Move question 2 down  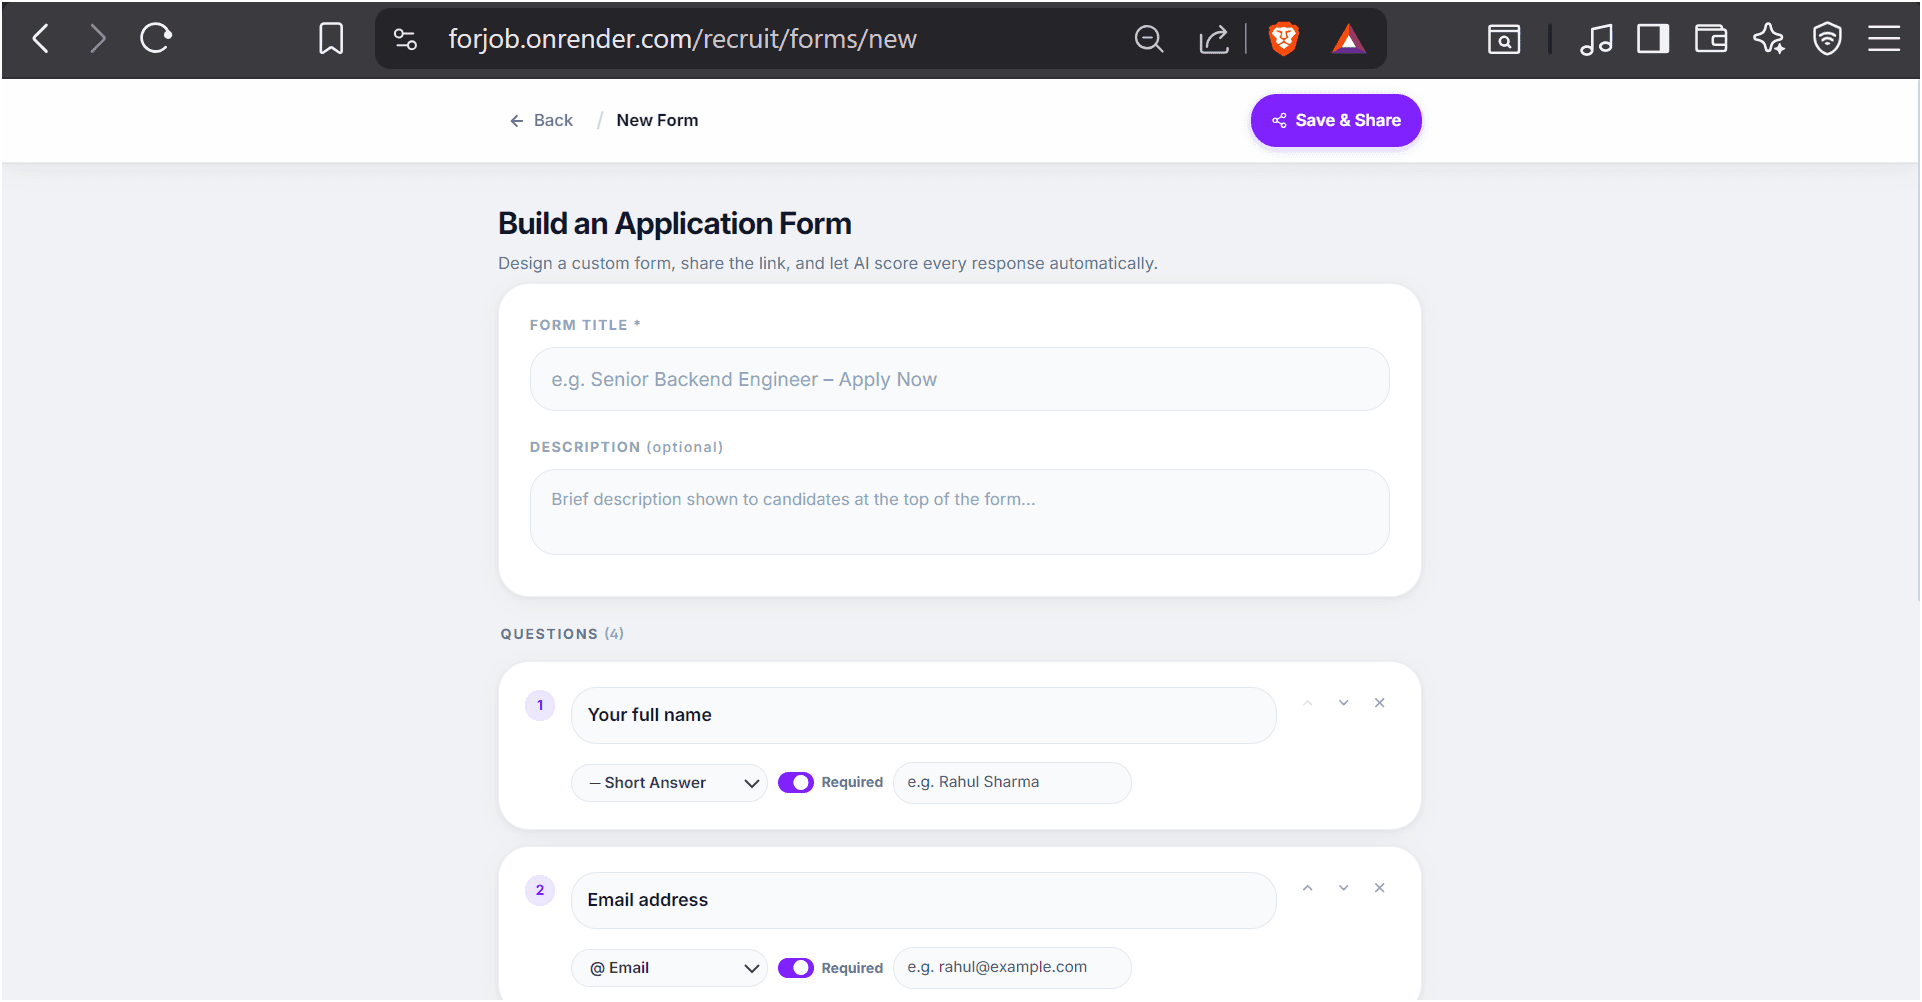[1343, 888]
